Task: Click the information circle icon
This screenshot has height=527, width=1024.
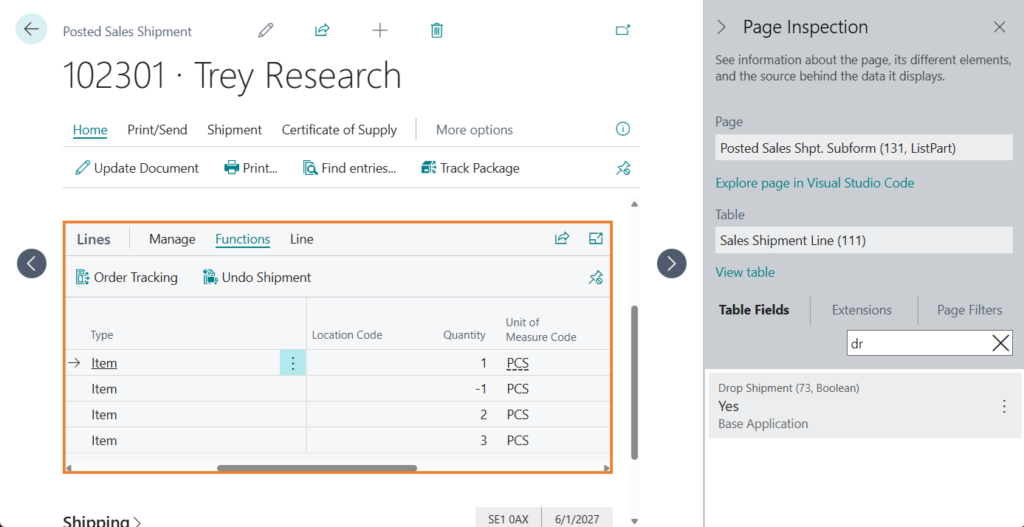Action: [623, 129]
